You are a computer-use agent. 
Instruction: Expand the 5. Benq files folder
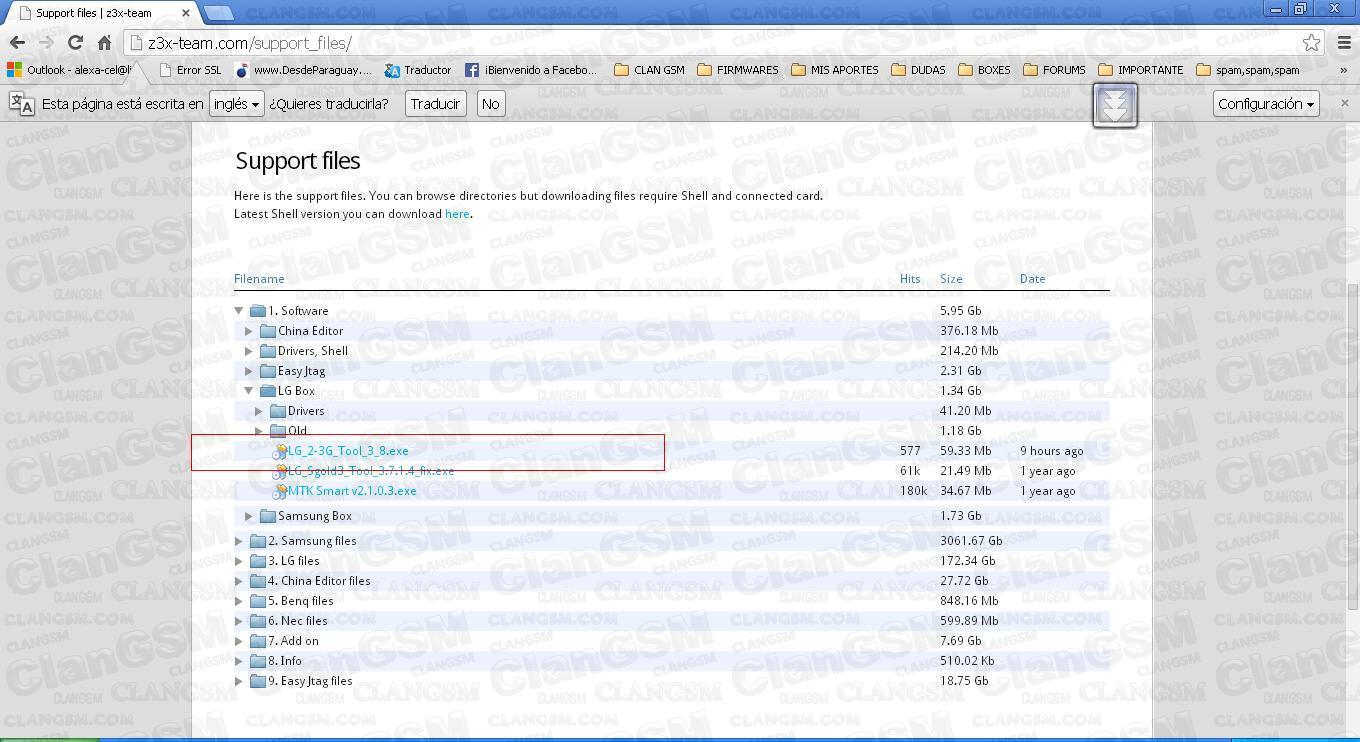[x=239, y=601]
